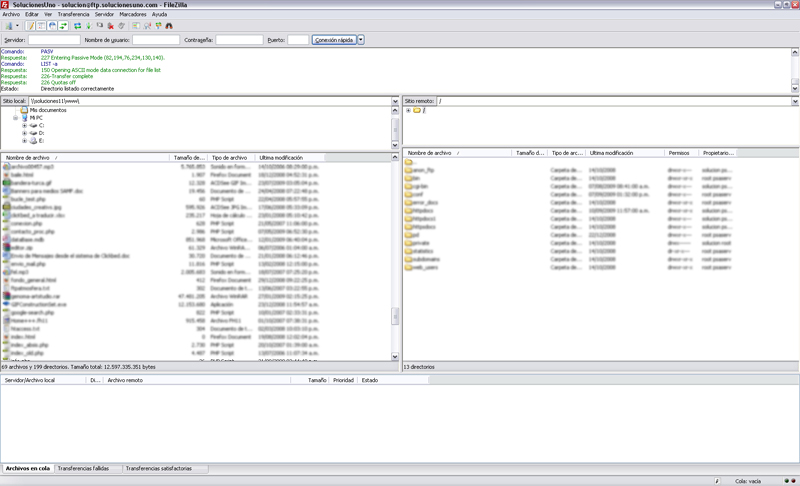Select the anon_ftp remote folder

[423, 170]
